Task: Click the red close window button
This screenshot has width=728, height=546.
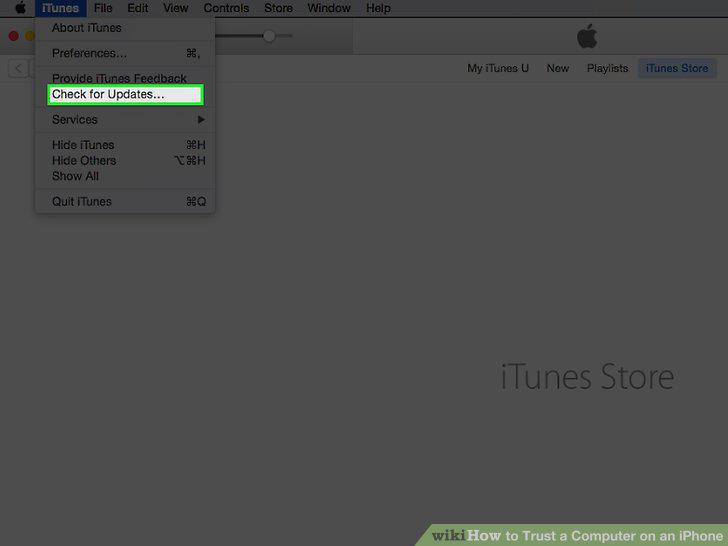Action: click(14, 36)
